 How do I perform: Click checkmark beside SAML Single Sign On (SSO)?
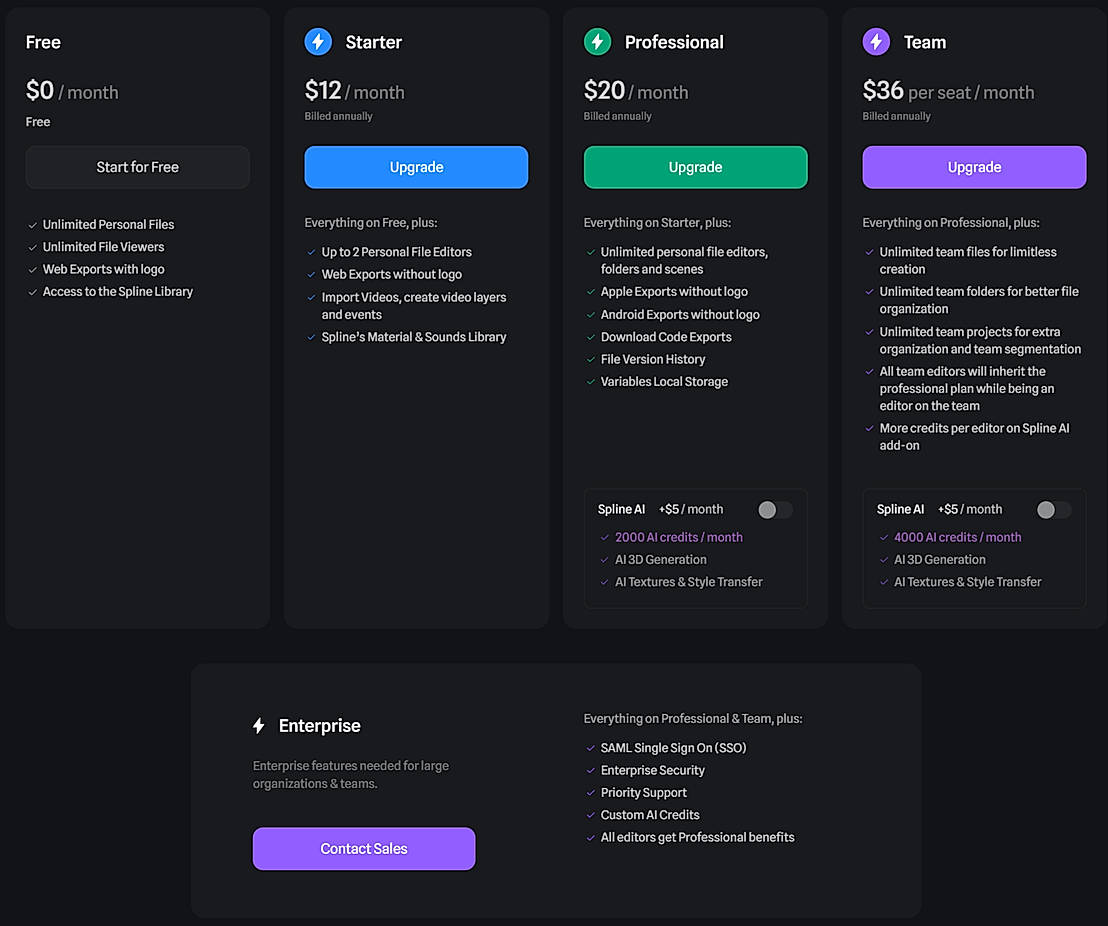(590, 748)
